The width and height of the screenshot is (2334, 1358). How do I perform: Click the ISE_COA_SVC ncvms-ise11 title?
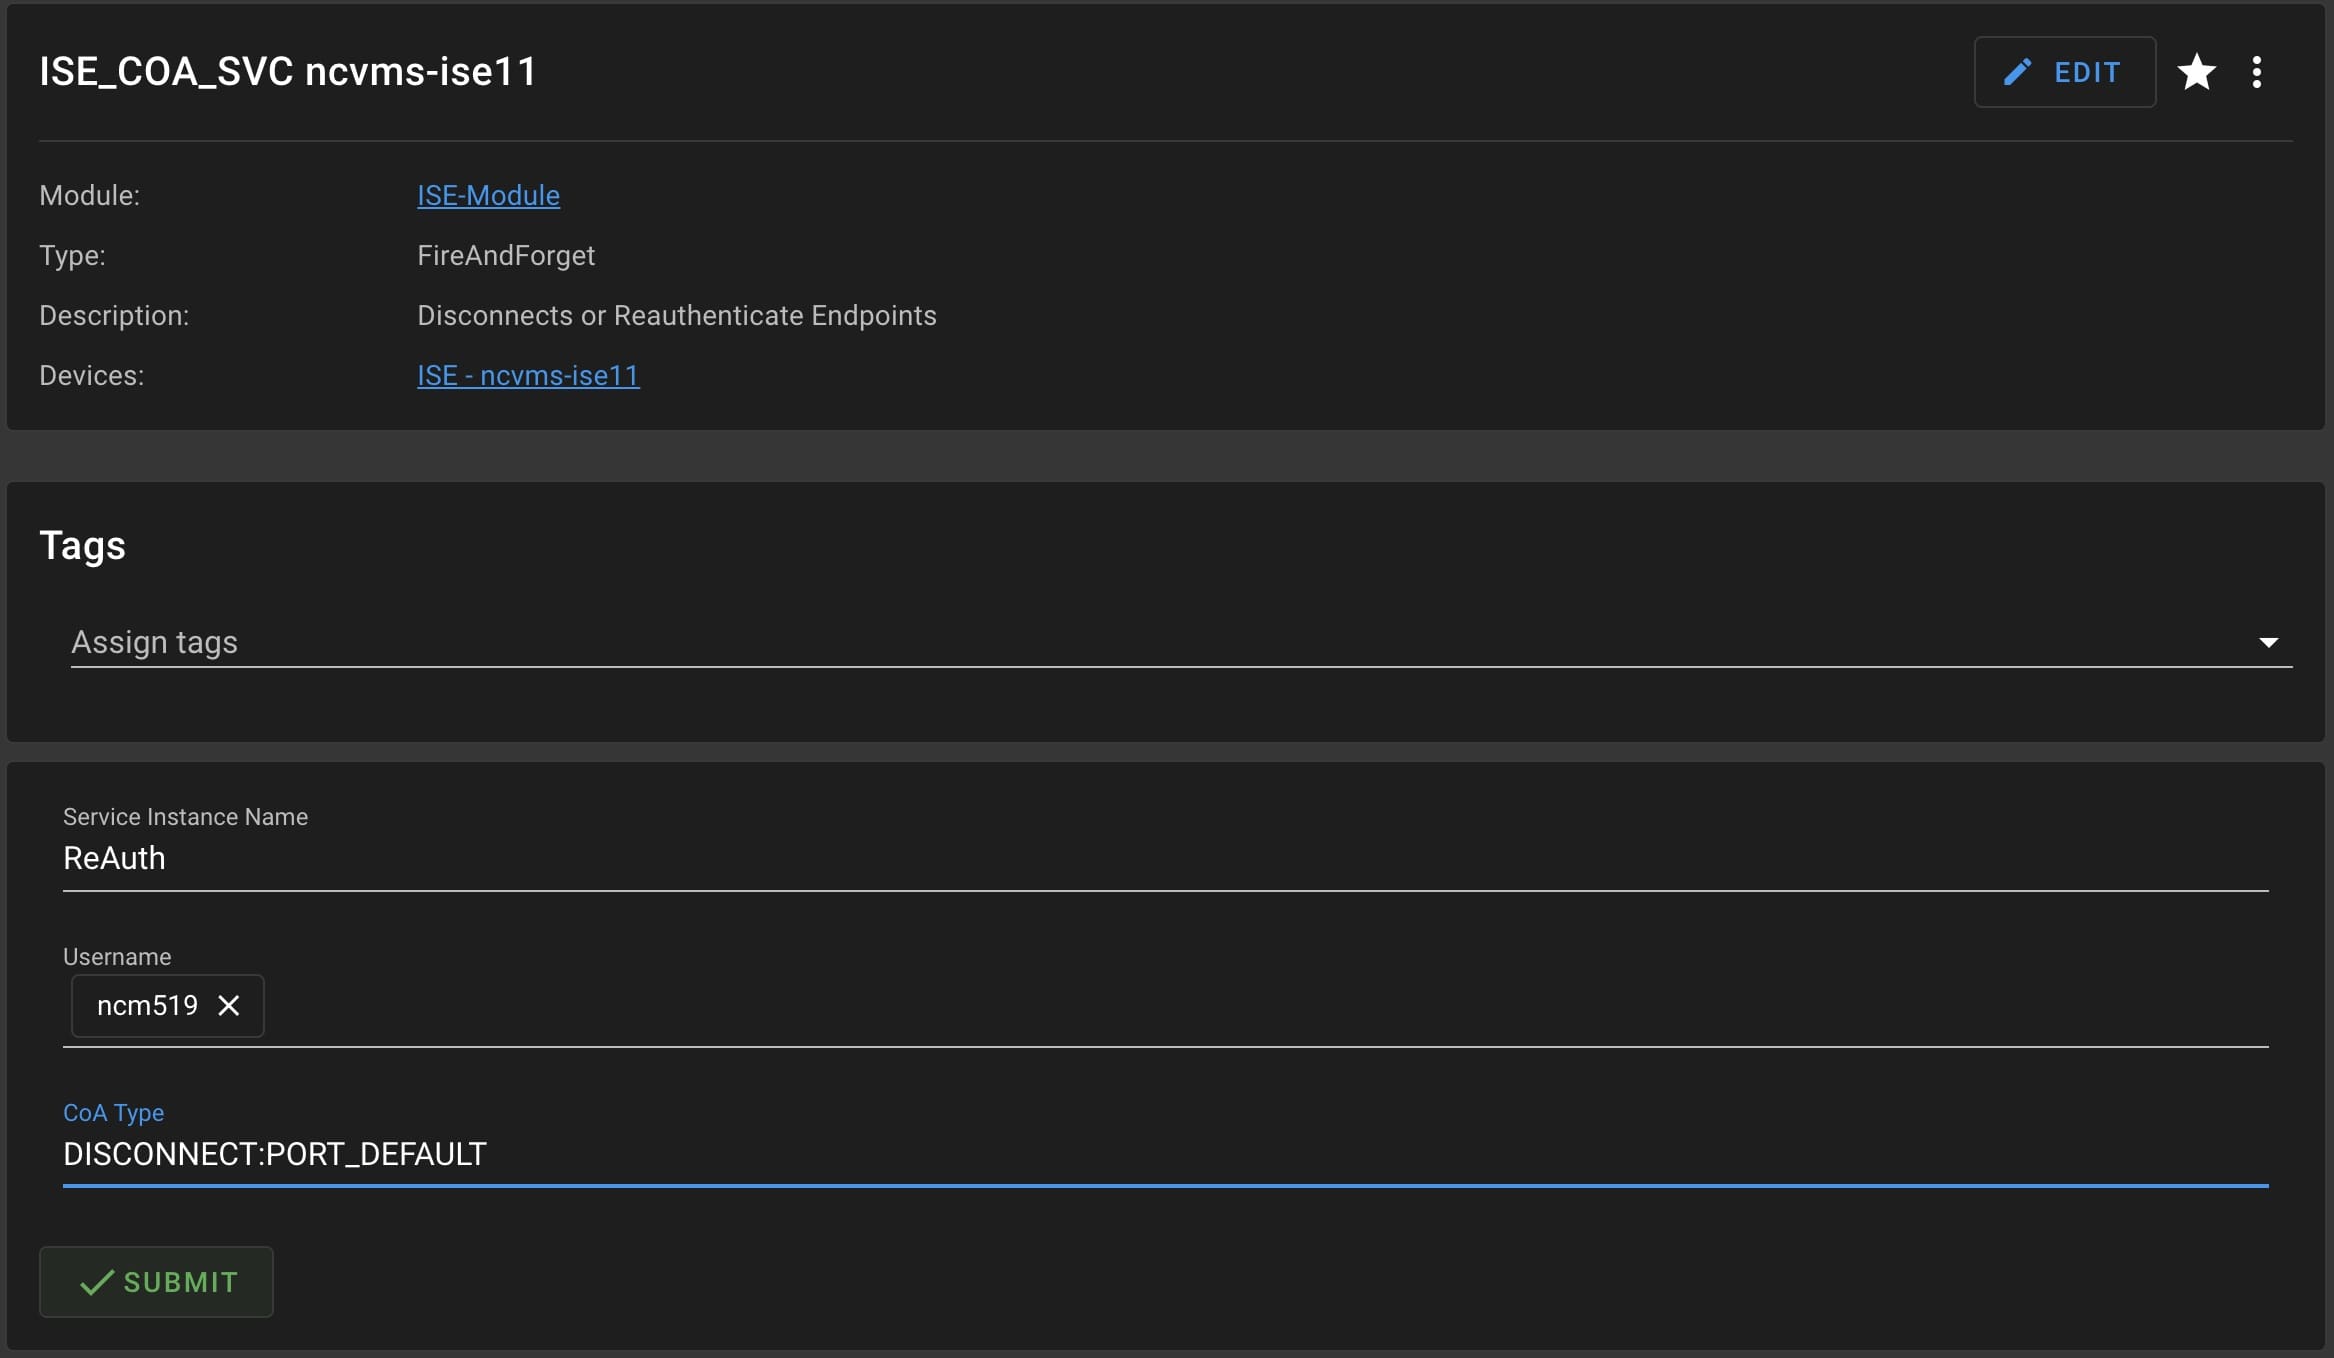[x=288, y=72]
